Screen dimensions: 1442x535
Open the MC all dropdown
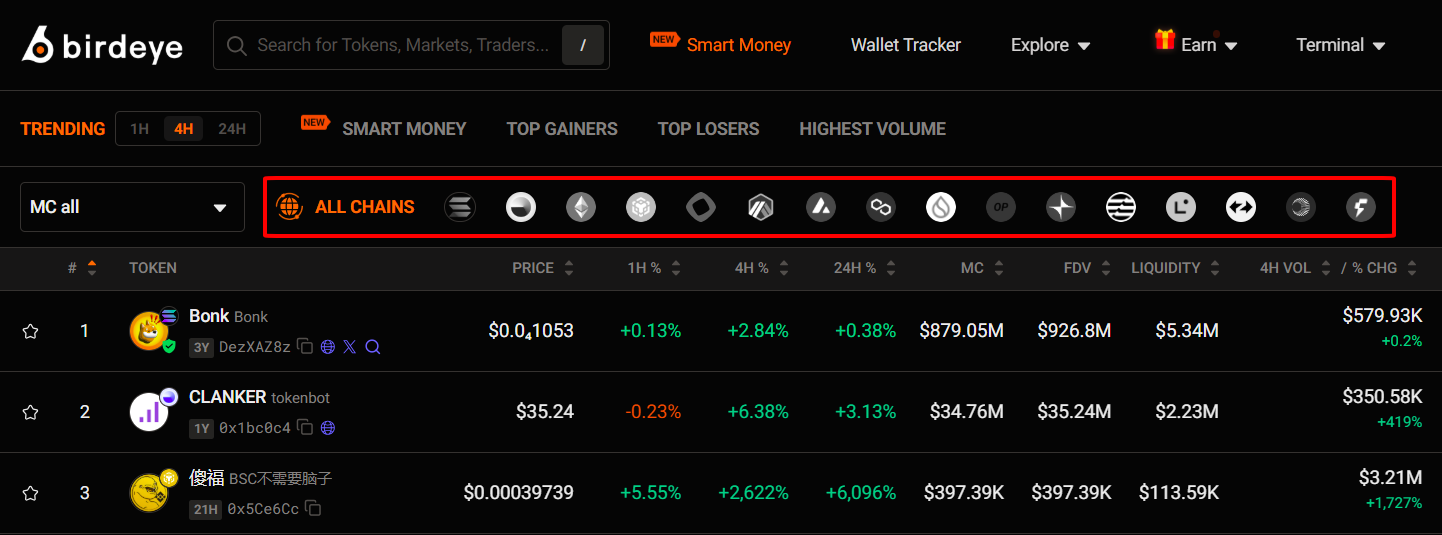[x=132, y=207]
